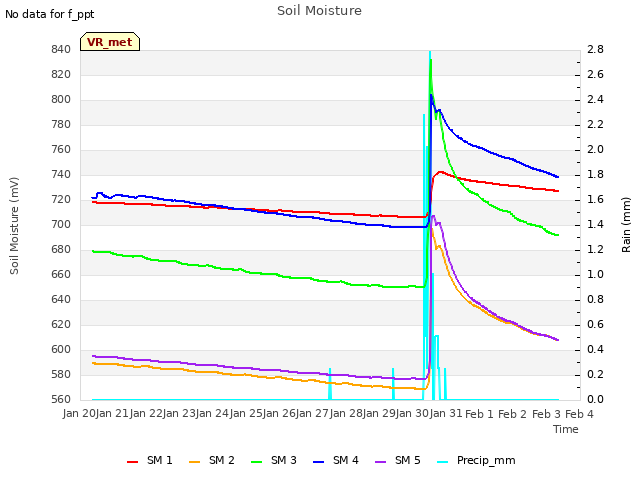The width and height of the screenshot is (640, 480).
Task: Click the blue SM 4 legend swatch
Action: click(x=319, y=462)
